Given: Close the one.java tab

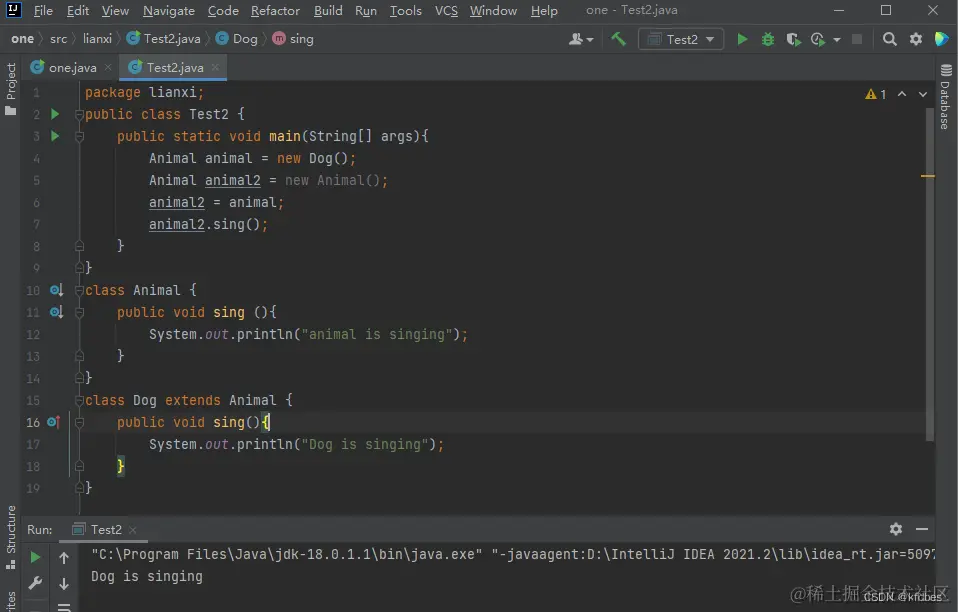Looking at the screenshot, I should [x=108, y=67].
